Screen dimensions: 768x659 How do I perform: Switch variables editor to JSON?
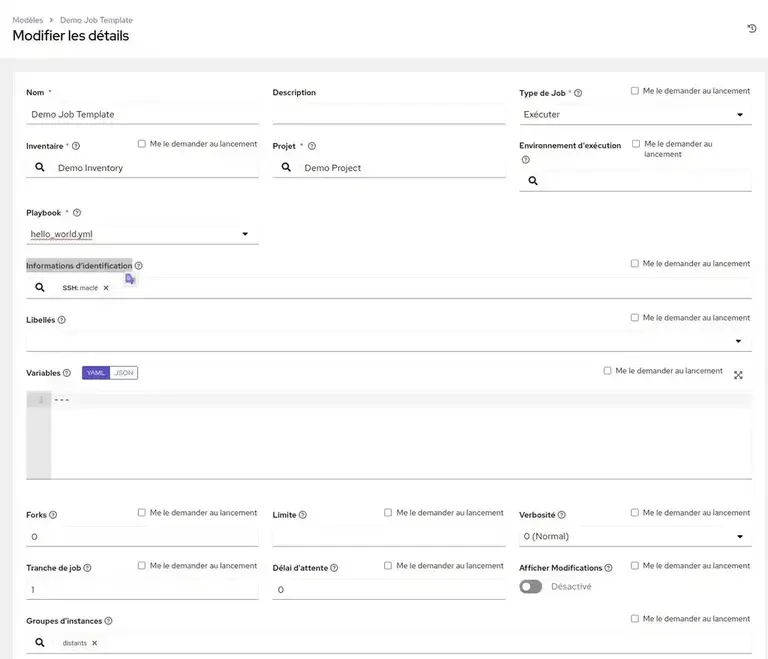pos(124,373)
